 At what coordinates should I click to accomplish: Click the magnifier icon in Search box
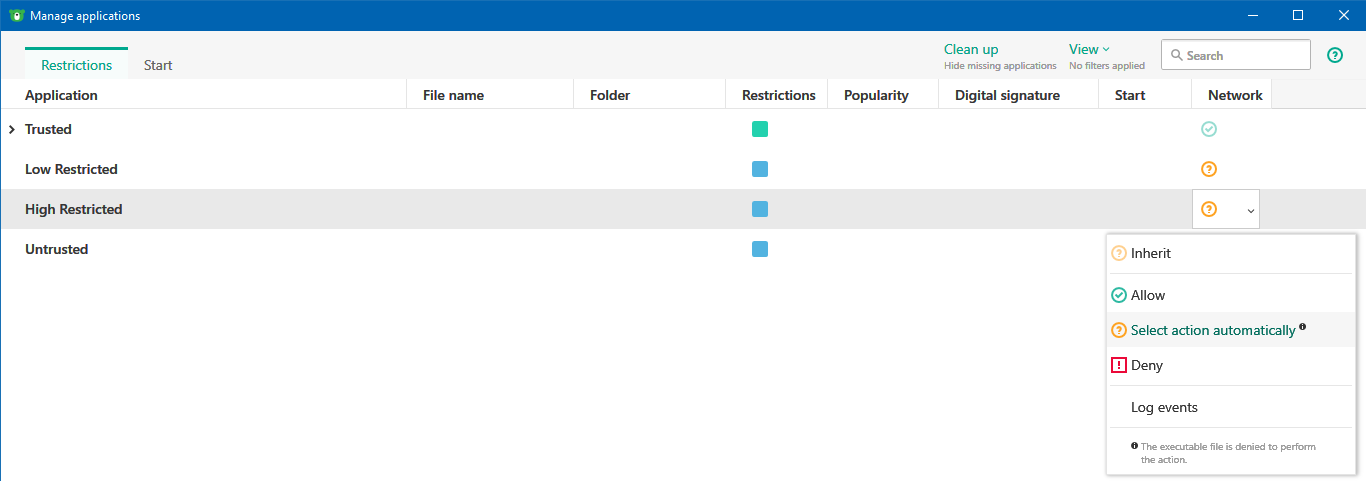click(x=1177, y=55)
